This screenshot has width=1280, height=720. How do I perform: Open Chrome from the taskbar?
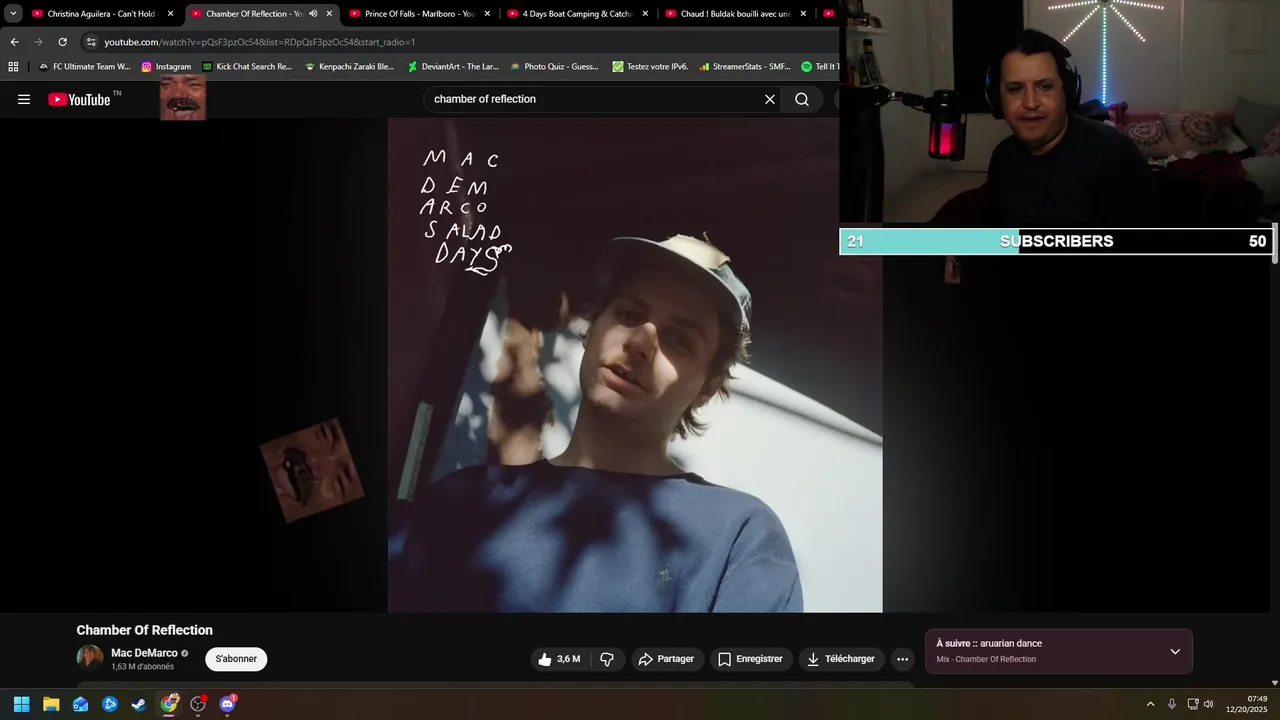(169, 704)
